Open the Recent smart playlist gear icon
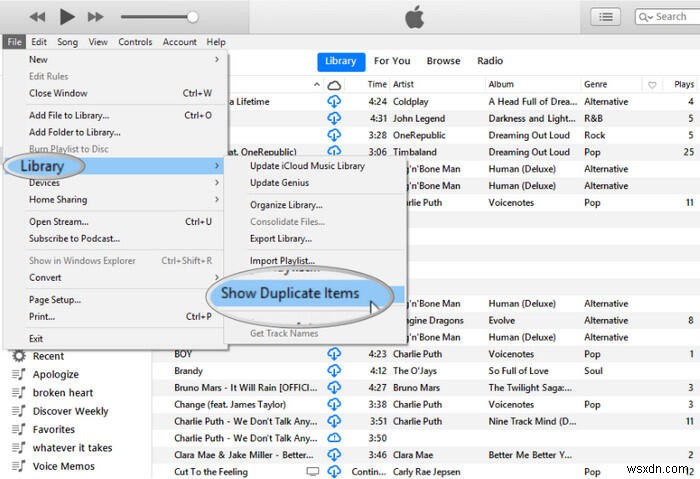 coord(19,356)
